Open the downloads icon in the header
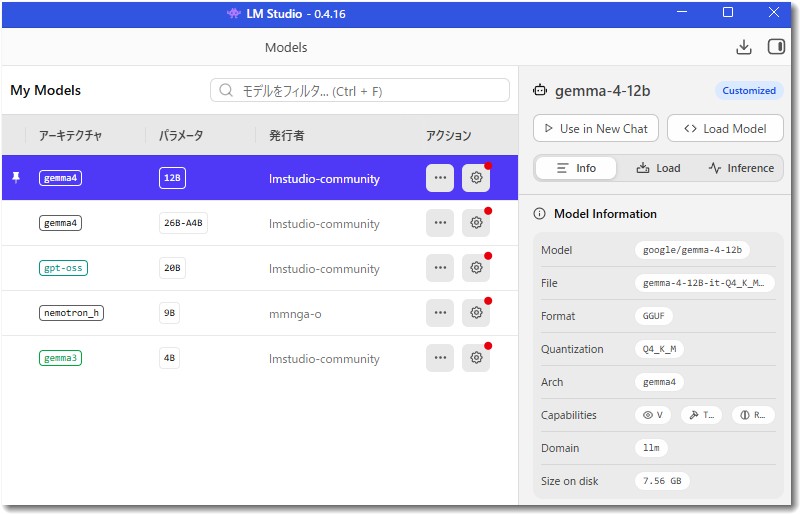Viewport: 800px width, 514px height. [744, 47]
